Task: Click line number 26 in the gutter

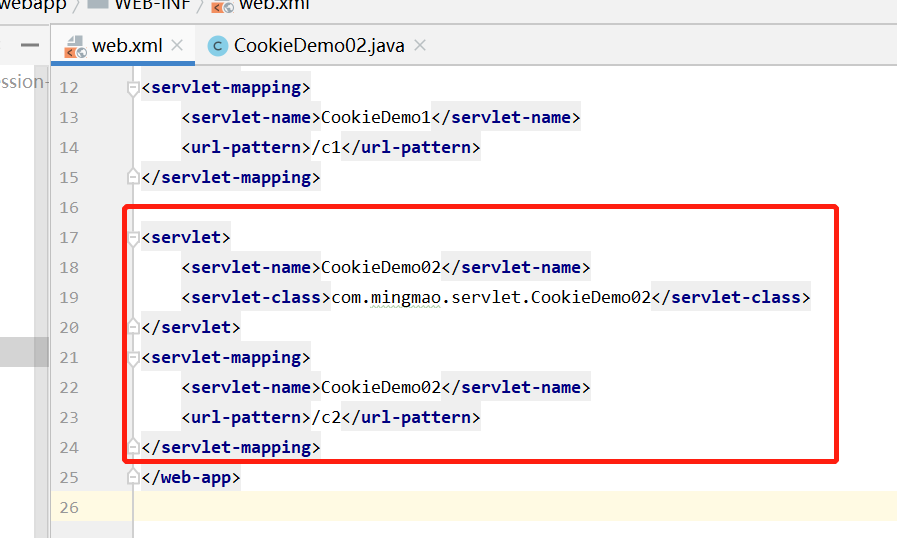Action: tap(69, 508)
